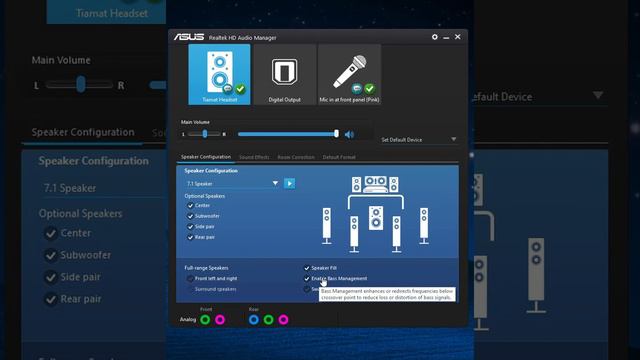640x360 pixels.
Task: Click the pink Rear analog jack
Action: pos(283,320)
